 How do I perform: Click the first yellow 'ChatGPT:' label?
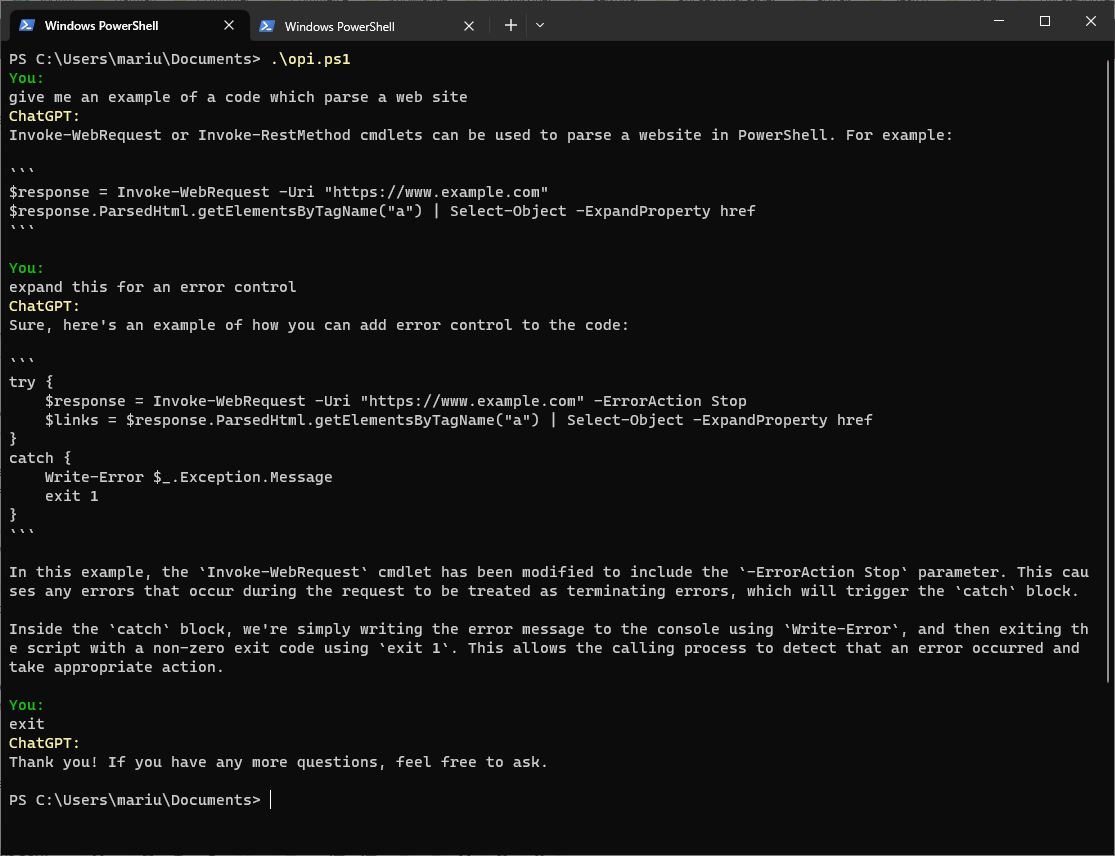tap(45, 116)
